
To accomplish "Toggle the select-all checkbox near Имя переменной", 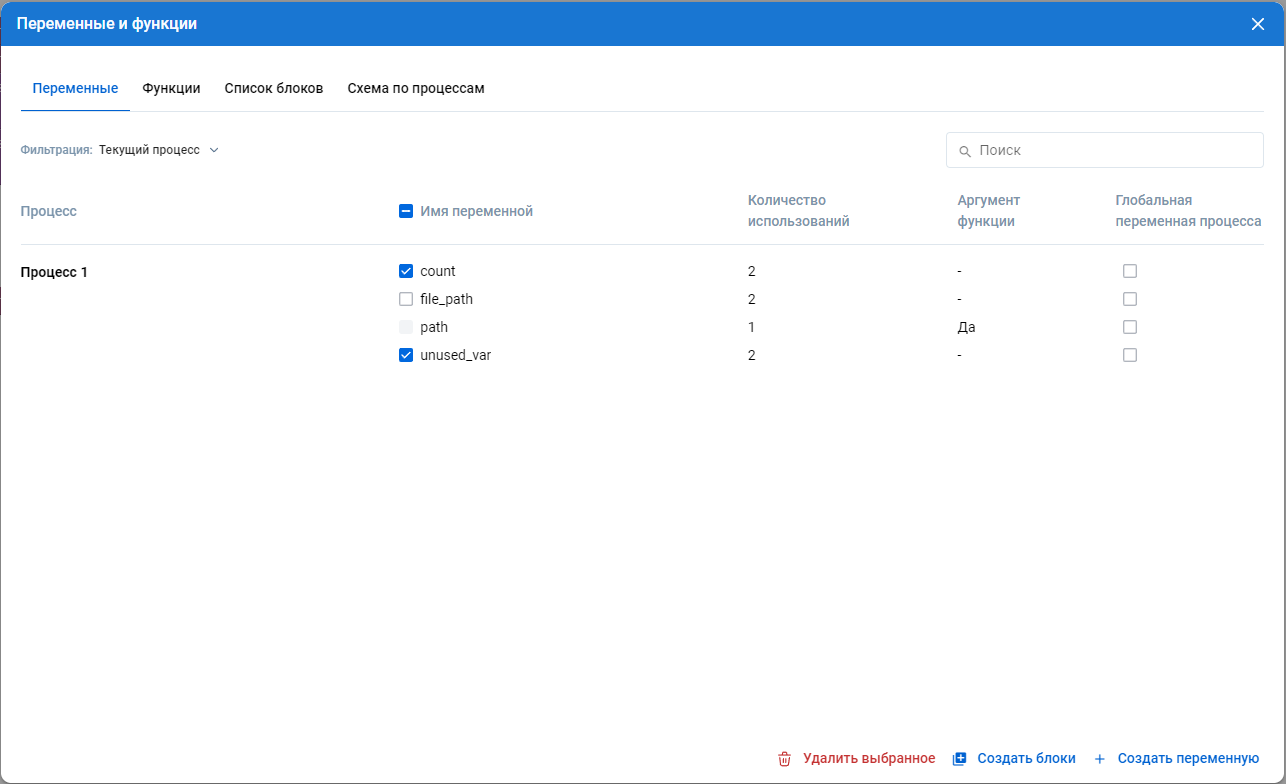I will (406, 211).
